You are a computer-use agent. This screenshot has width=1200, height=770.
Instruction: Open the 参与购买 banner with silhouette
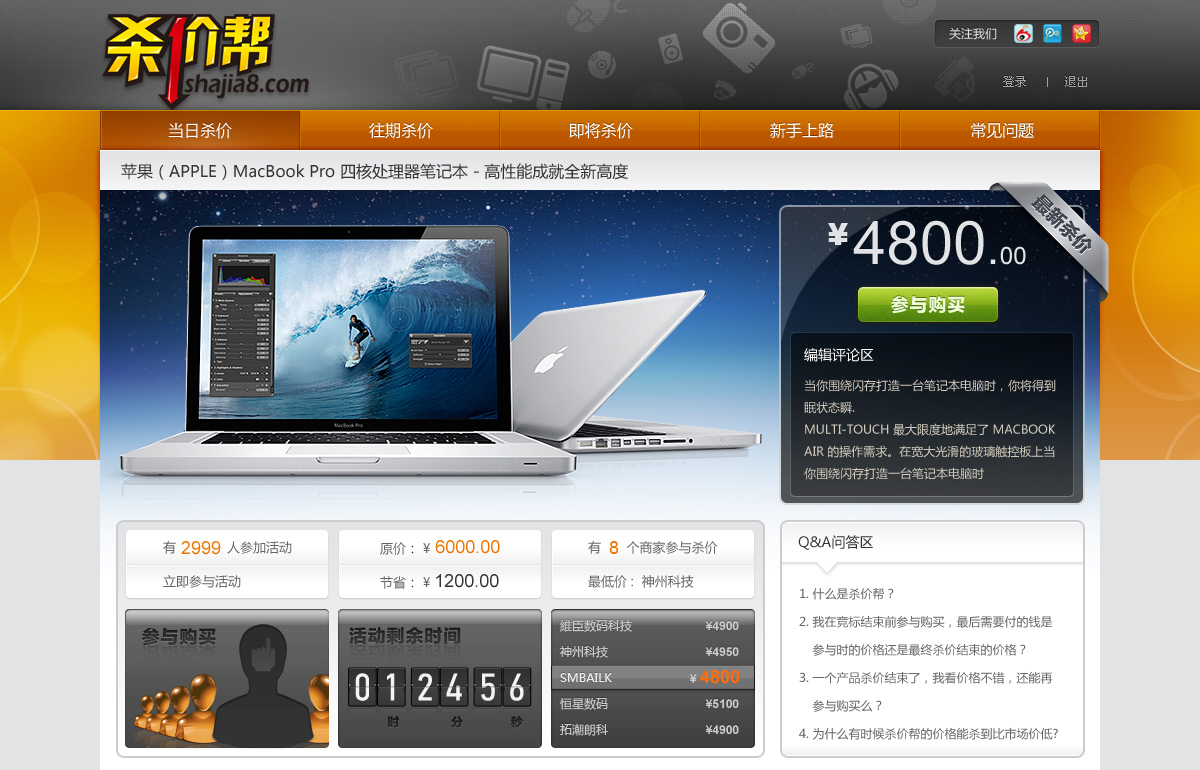[227, 678]
